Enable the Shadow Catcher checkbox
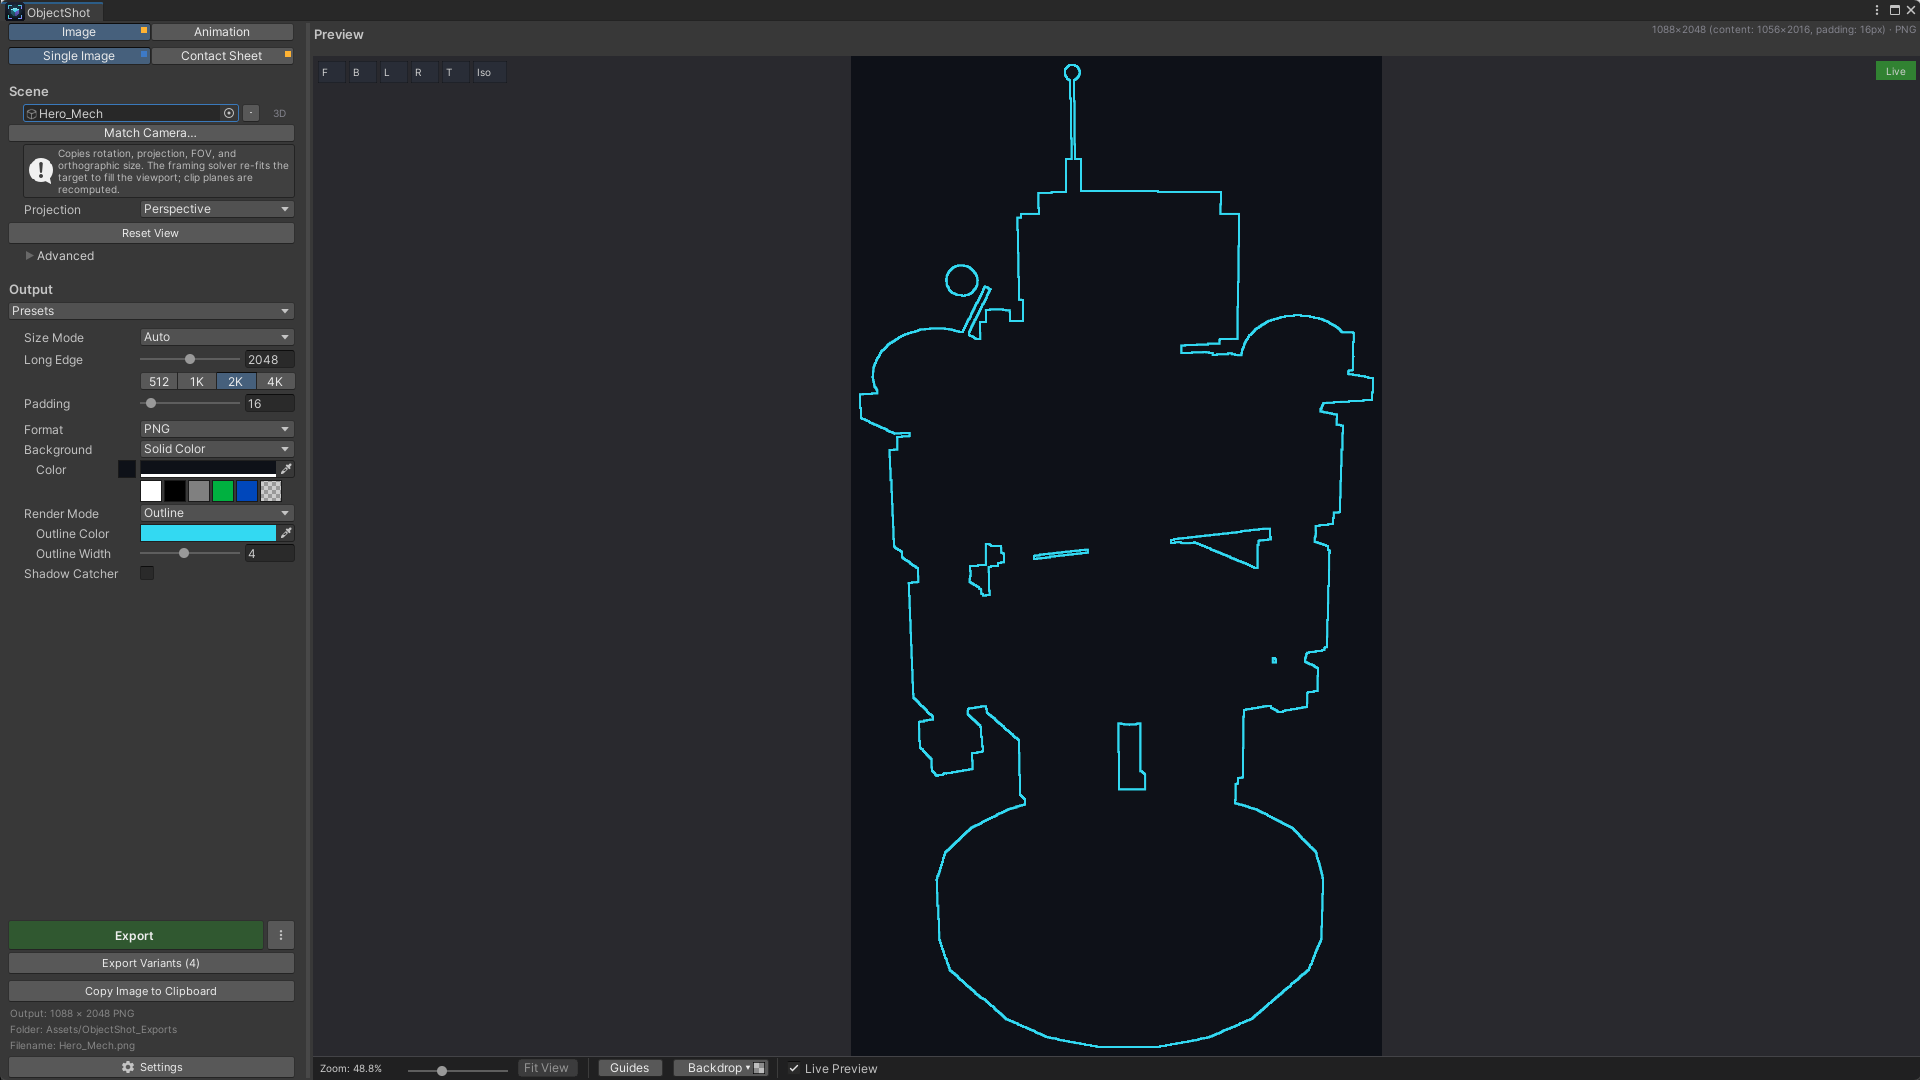1920x1080 pixels. point(147,573)
